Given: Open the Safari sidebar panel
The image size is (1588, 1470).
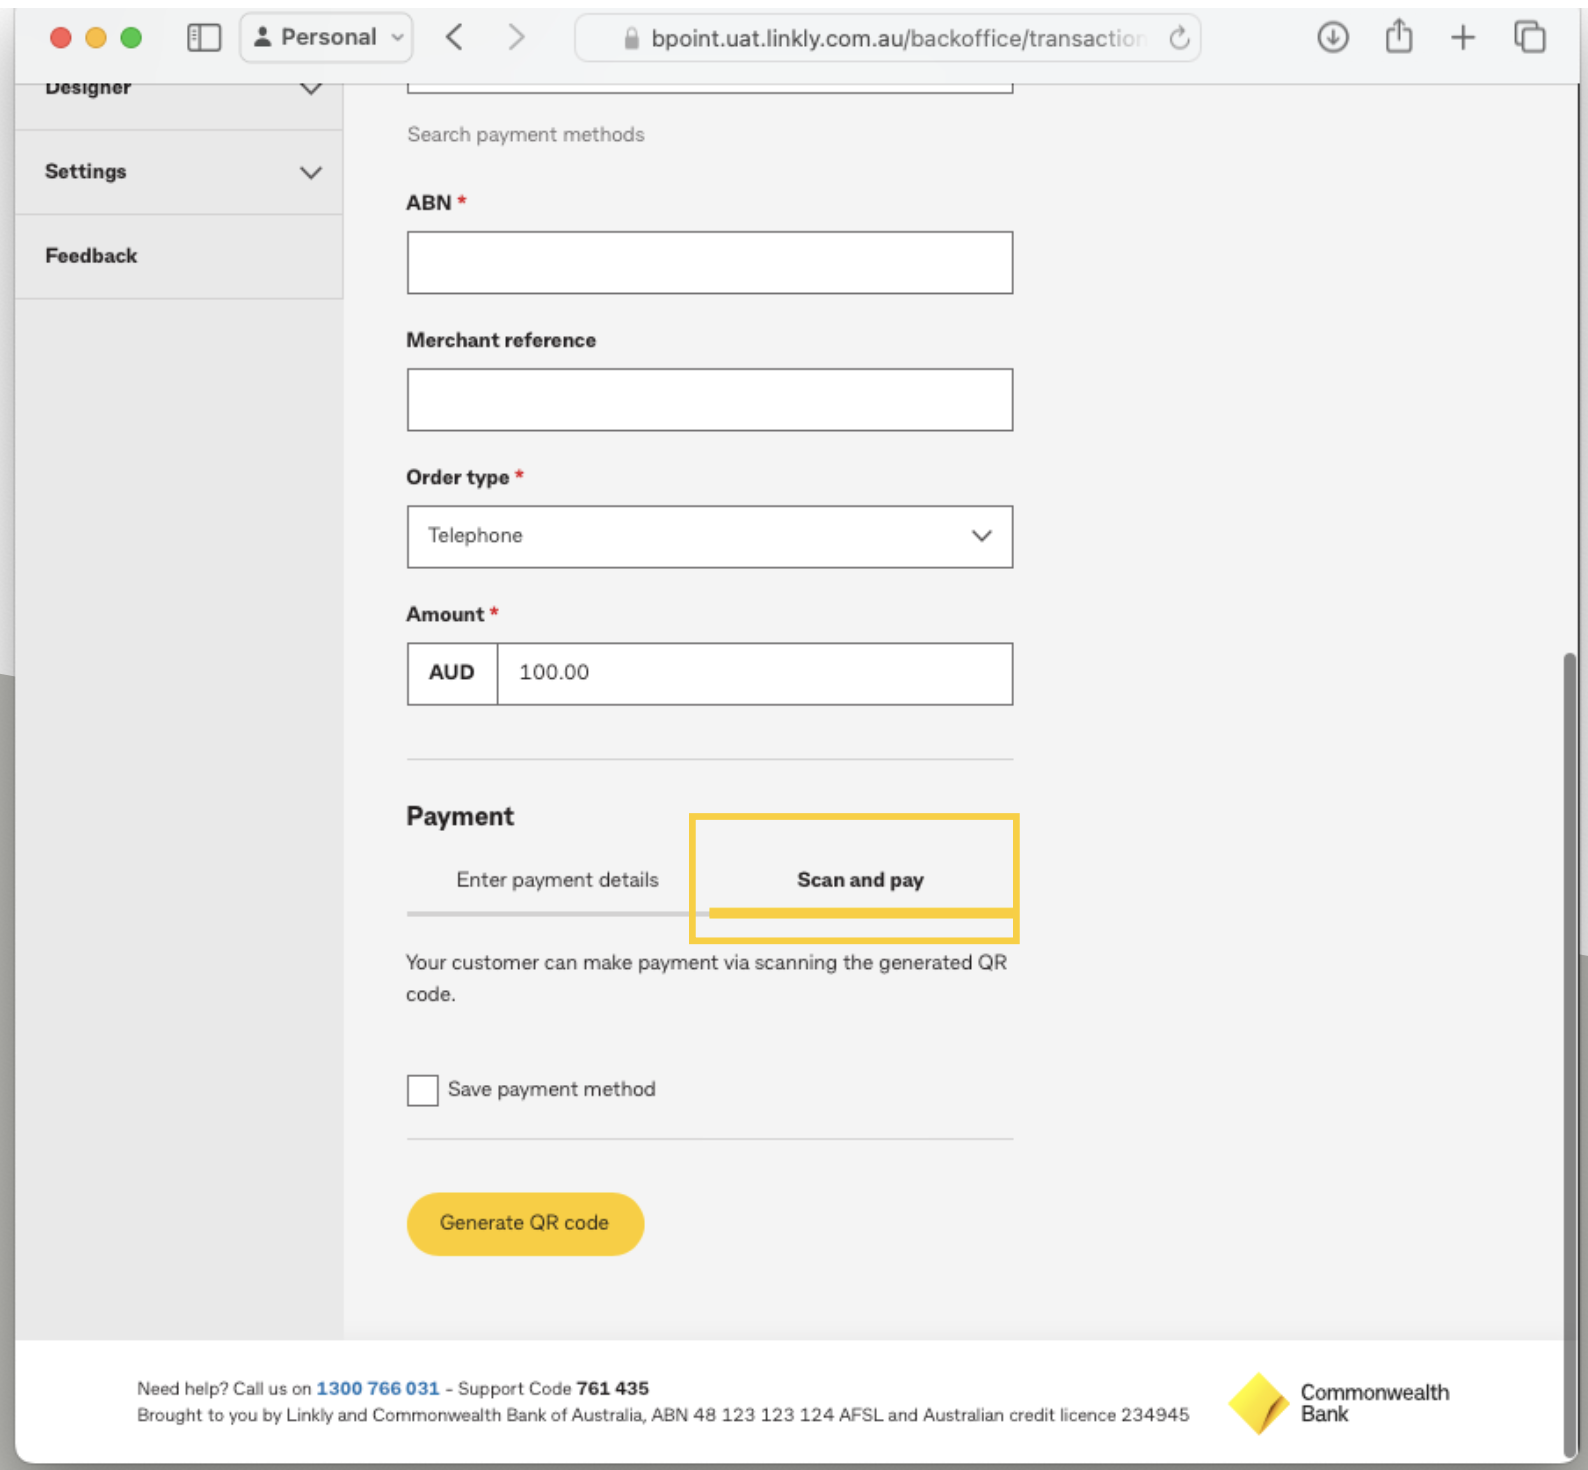Looking at the screenshot, I should click(x=203, y=37).
